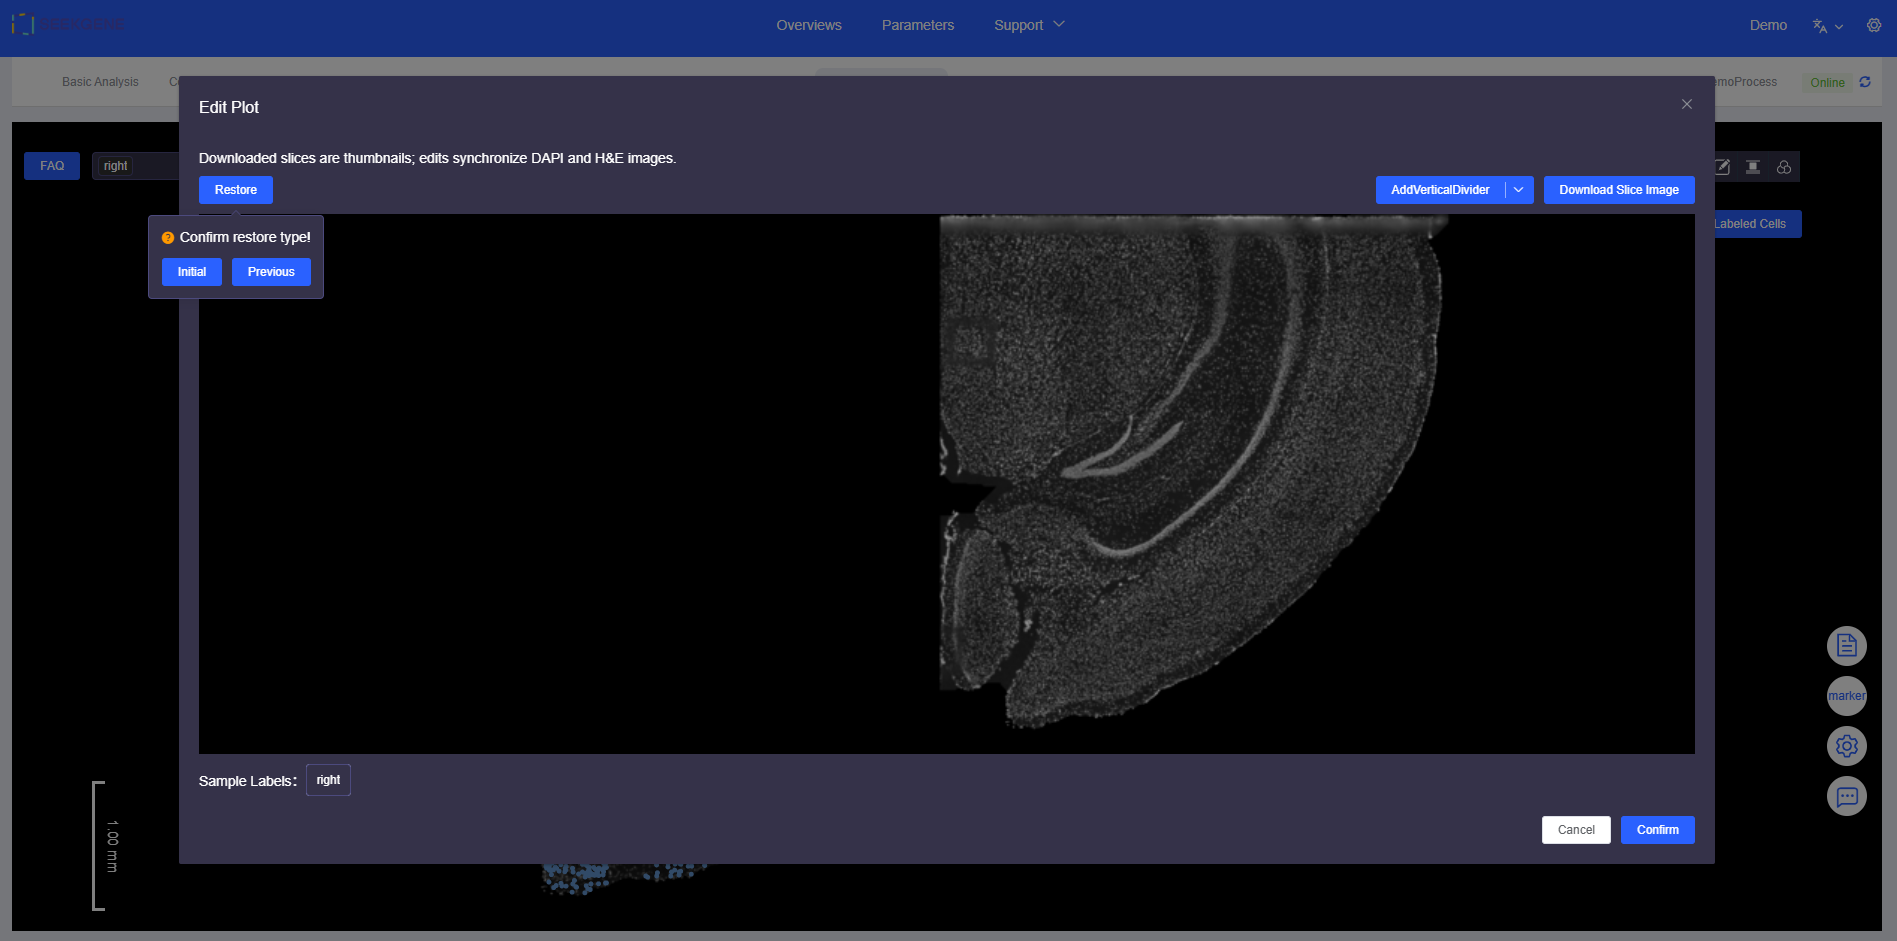Choose Initial restore type

191,272
